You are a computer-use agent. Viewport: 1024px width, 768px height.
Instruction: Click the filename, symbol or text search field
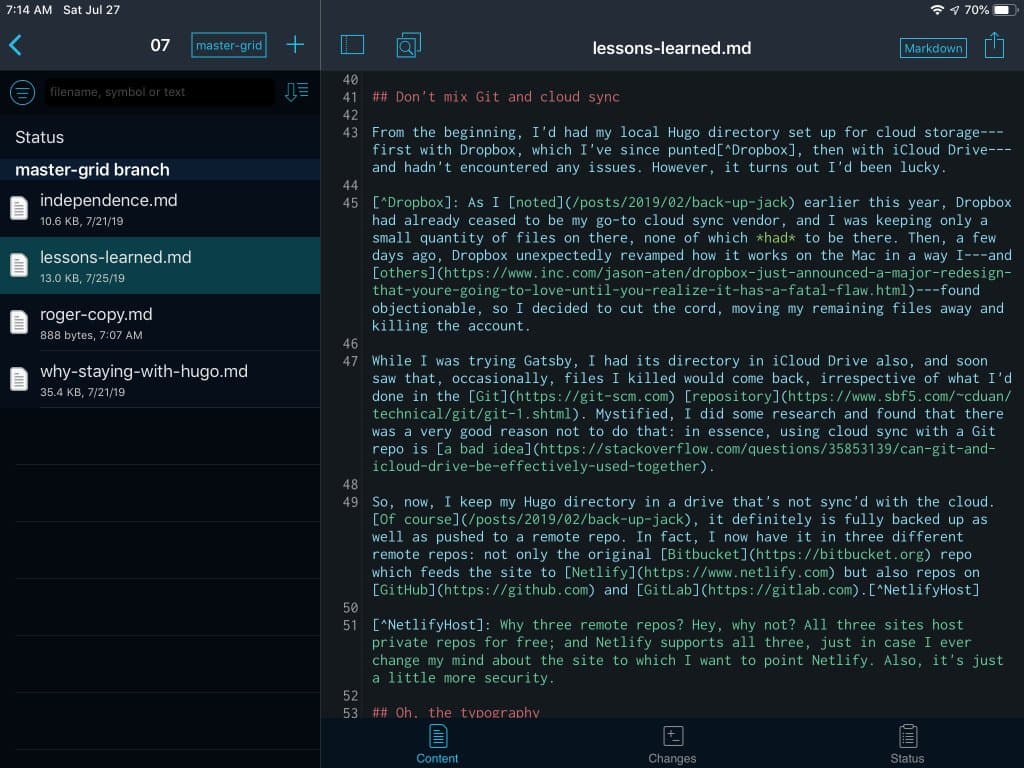(159, 92)
